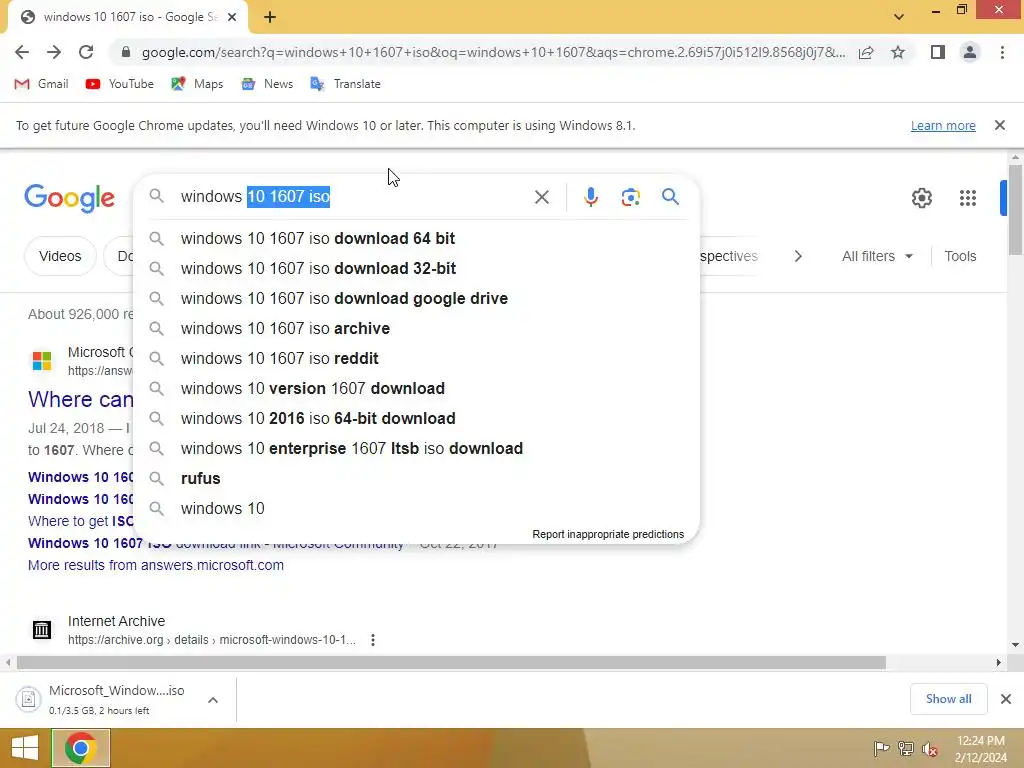Select the rufus suggestion

point(417,479)
